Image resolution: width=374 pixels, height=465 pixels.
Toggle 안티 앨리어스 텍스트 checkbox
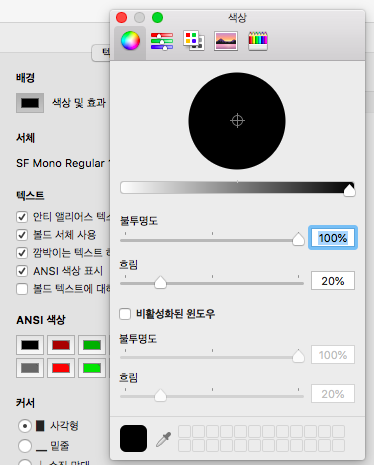(x=22, y=217)
